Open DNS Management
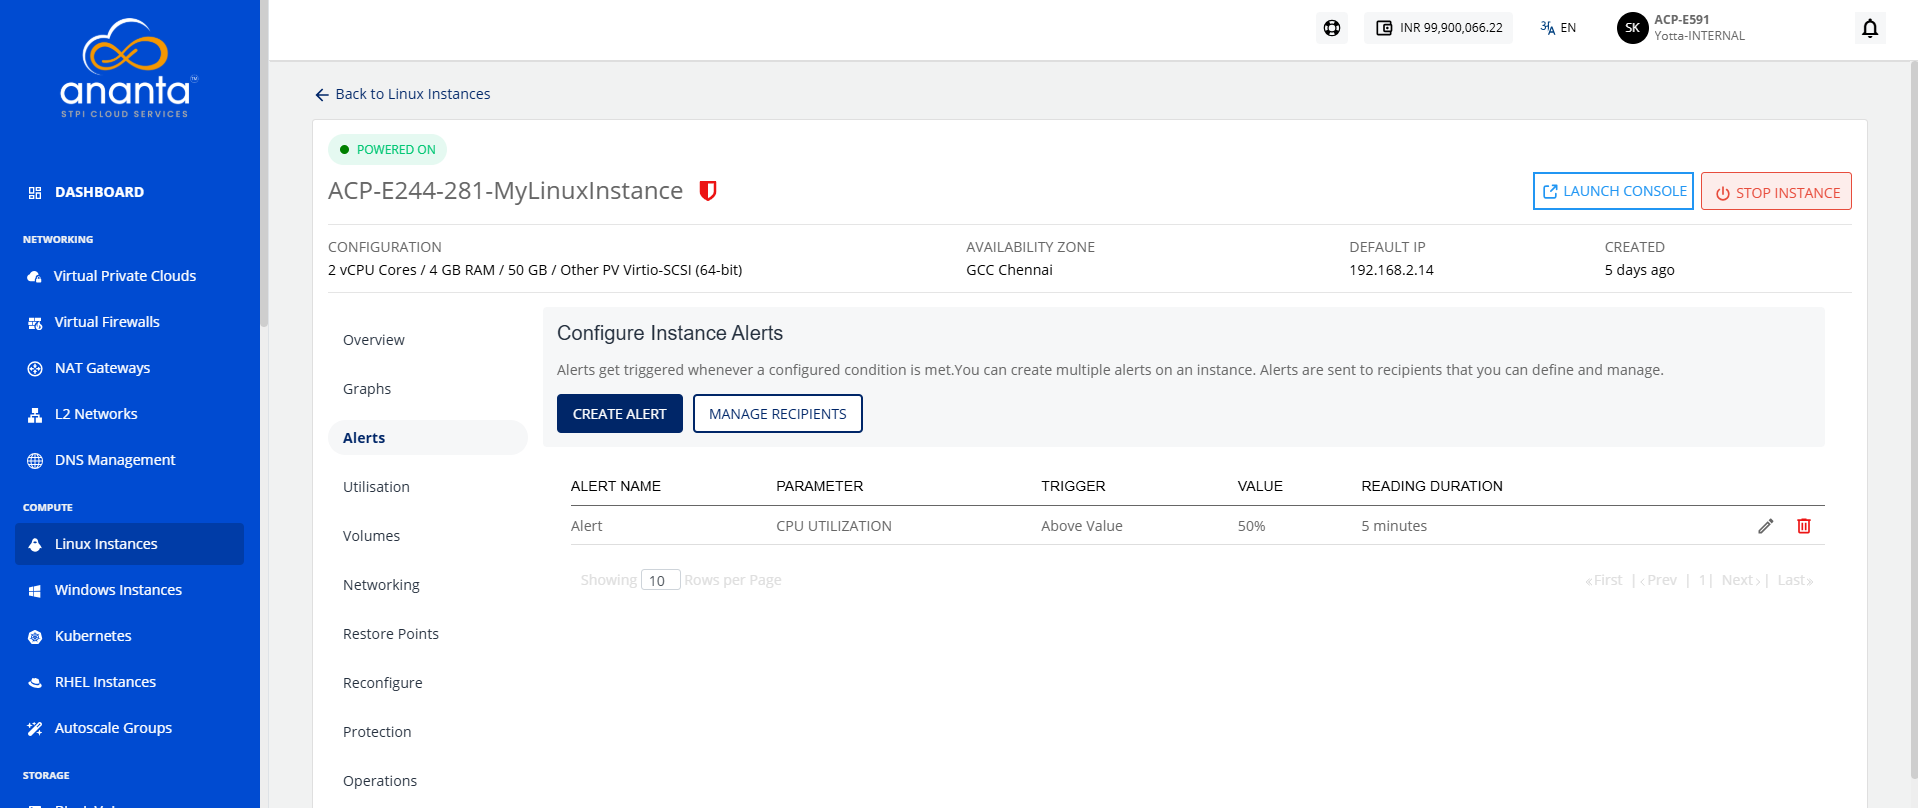This screenshot has width=1918, height=808. [x=115, y=460]
